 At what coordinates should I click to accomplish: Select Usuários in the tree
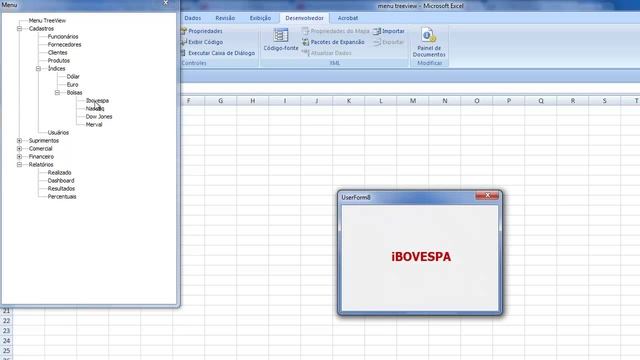[58, 133]
